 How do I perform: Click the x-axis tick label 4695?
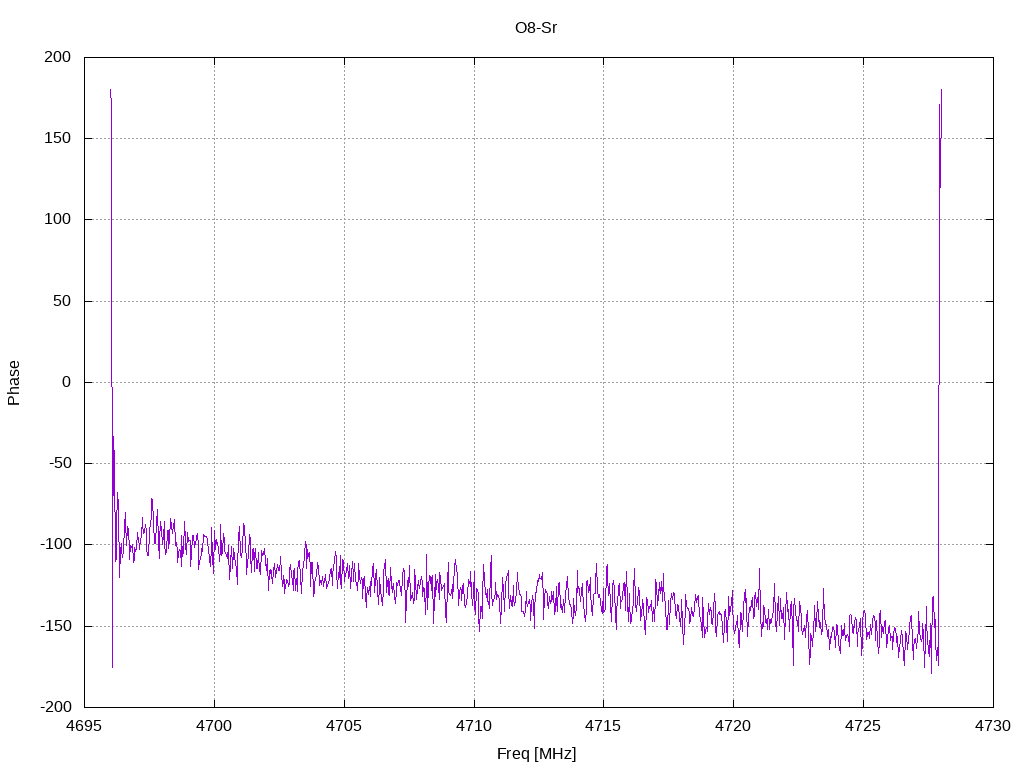click(84, 726)
